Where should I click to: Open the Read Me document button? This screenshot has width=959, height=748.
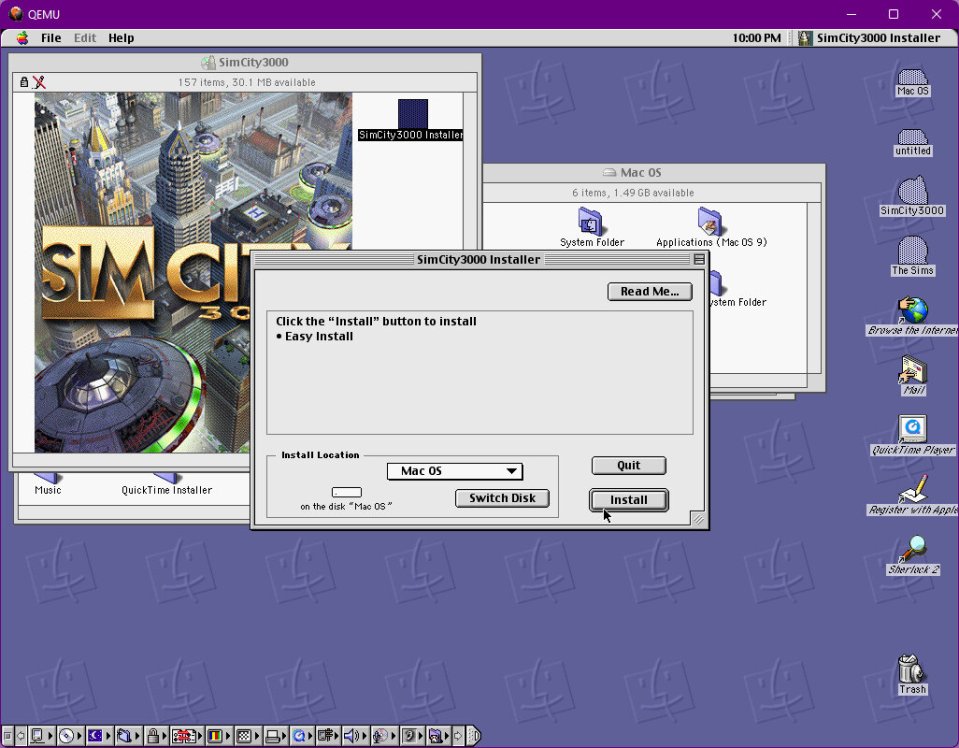(649, 292)
